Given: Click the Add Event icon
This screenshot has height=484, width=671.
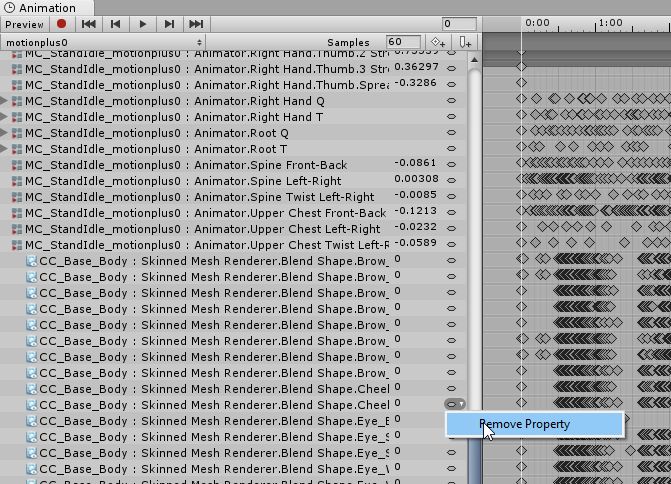Looking at the screenshot, I should (465, 42).
